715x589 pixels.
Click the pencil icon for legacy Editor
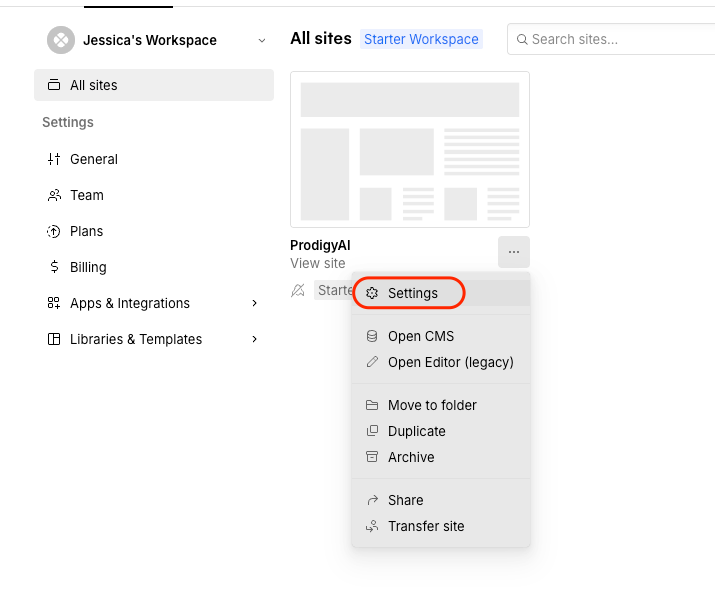(x=372, y=362)
